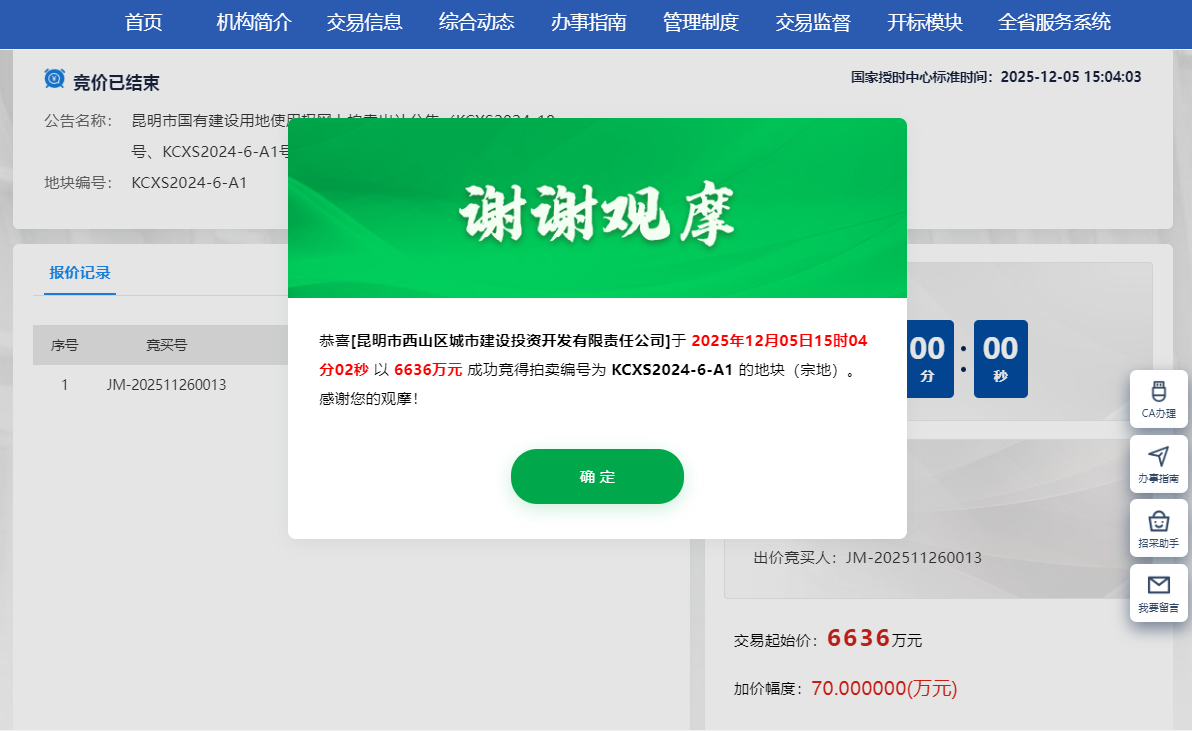Click the 确定 confirm button
Image resolution: width=1192 pixels, height=731 pixels.
pos(597,477)
